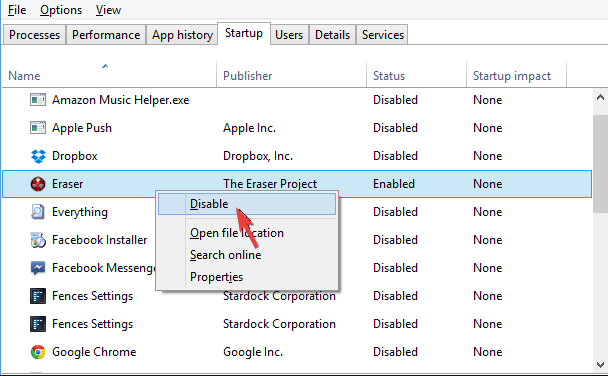608x376 pixels.
Task: Open the Options menu
Action: pos(61,10)
